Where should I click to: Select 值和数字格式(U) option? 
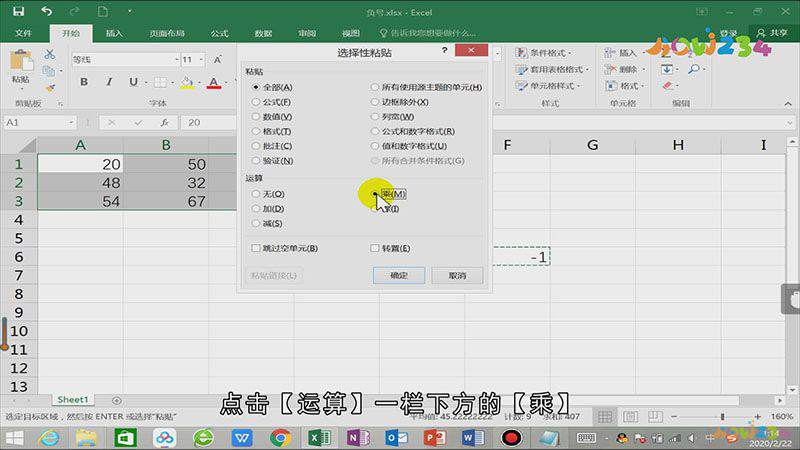(409, 146)
